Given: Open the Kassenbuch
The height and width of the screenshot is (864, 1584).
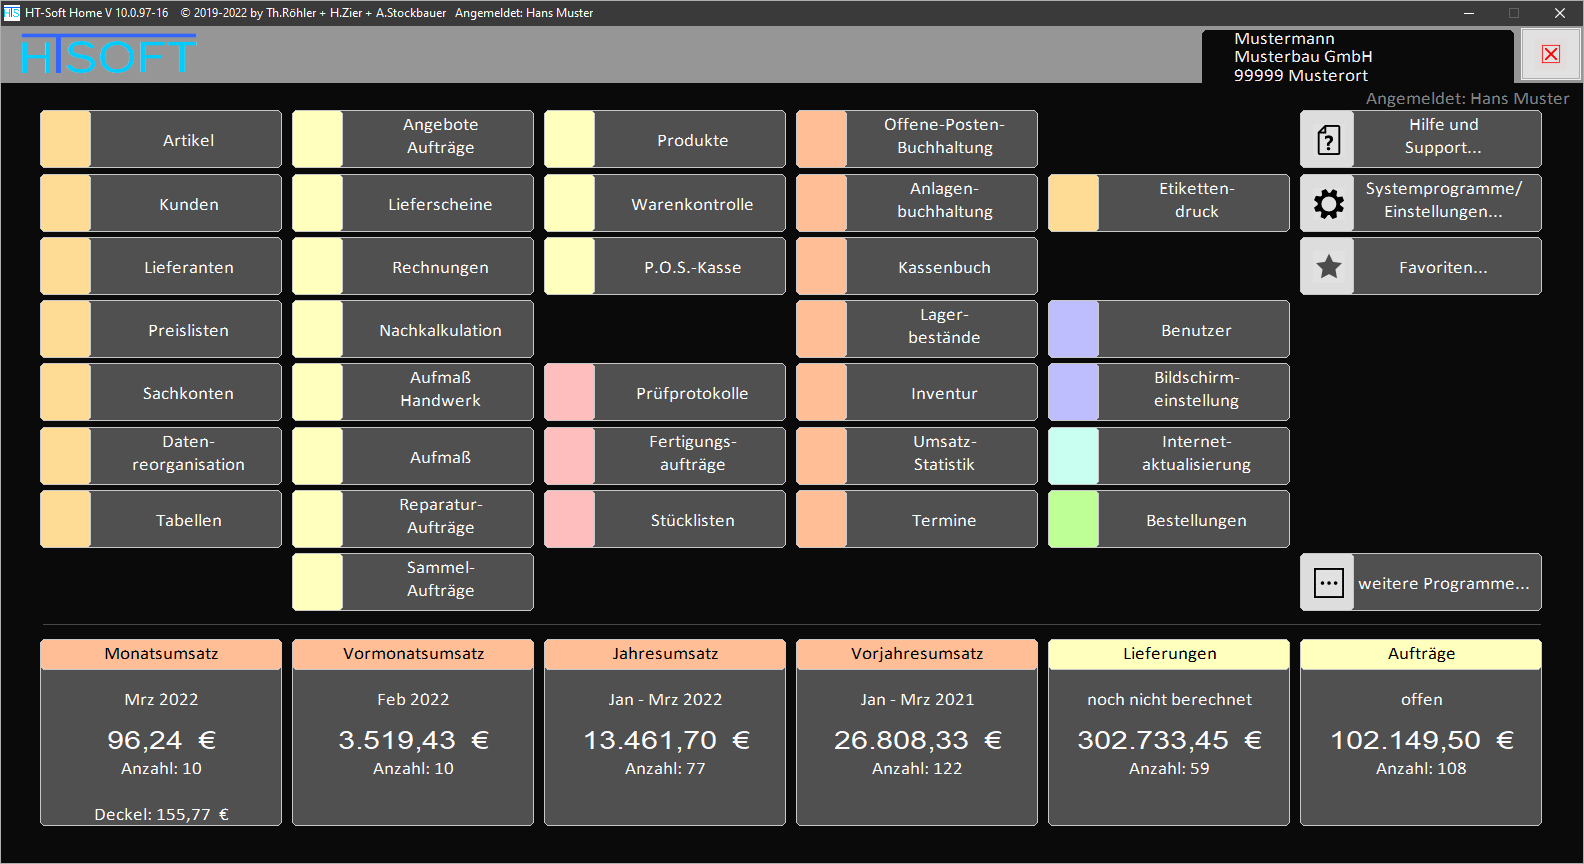Looking at the screenshot, I should tap(943, 267).
